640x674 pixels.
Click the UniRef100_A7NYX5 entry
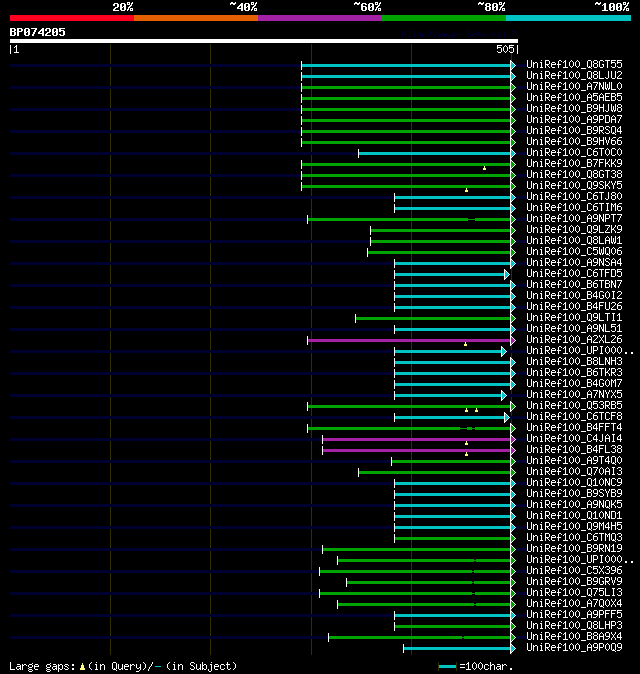tap(574, 395)
